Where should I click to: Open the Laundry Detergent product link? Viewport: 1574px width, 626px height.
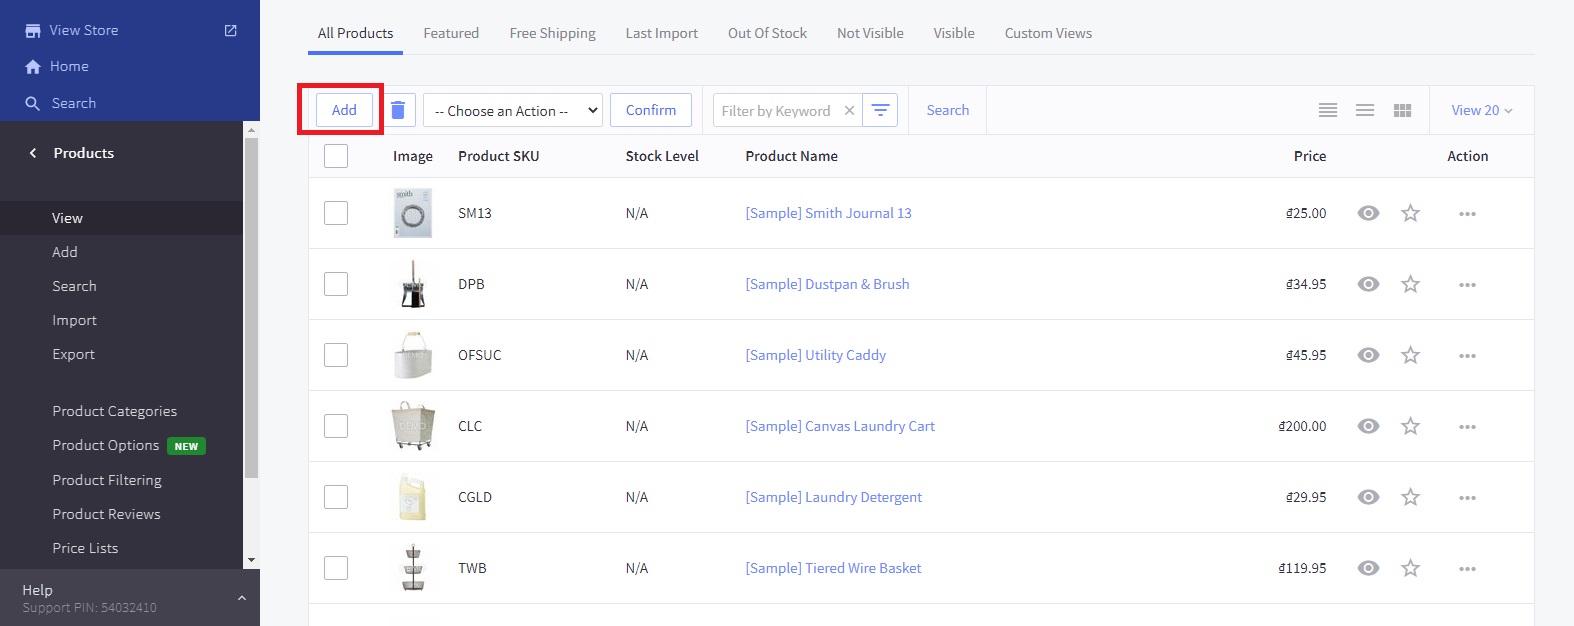(x=833, y=497)
